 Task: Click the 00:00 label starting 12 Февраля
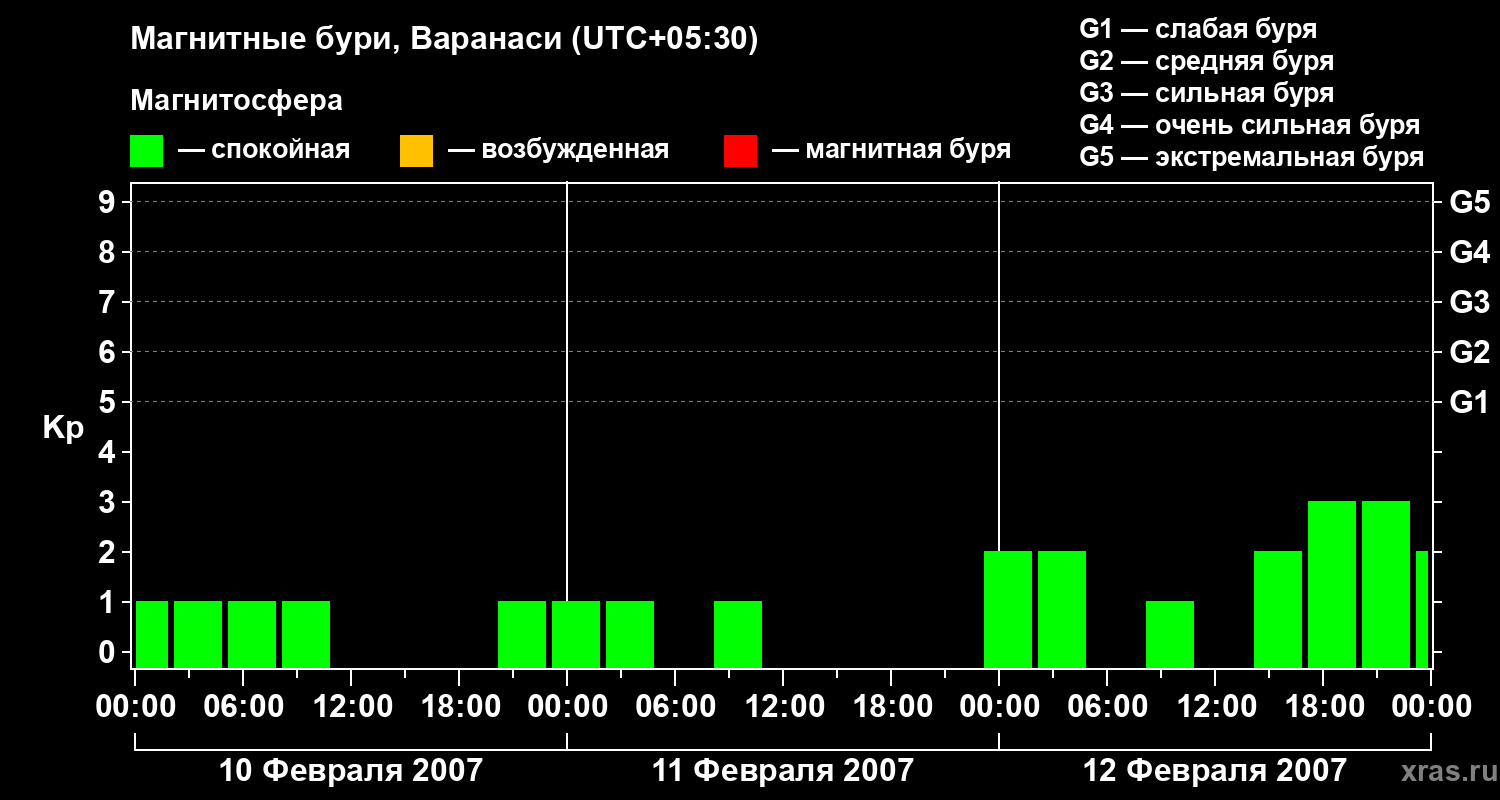999,707
